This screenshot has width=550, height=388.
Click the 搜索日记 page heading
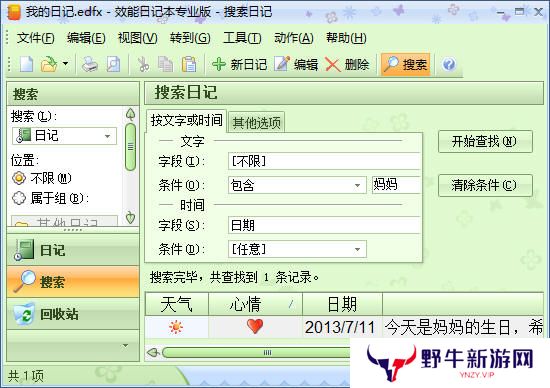click(x=186, y=93)
